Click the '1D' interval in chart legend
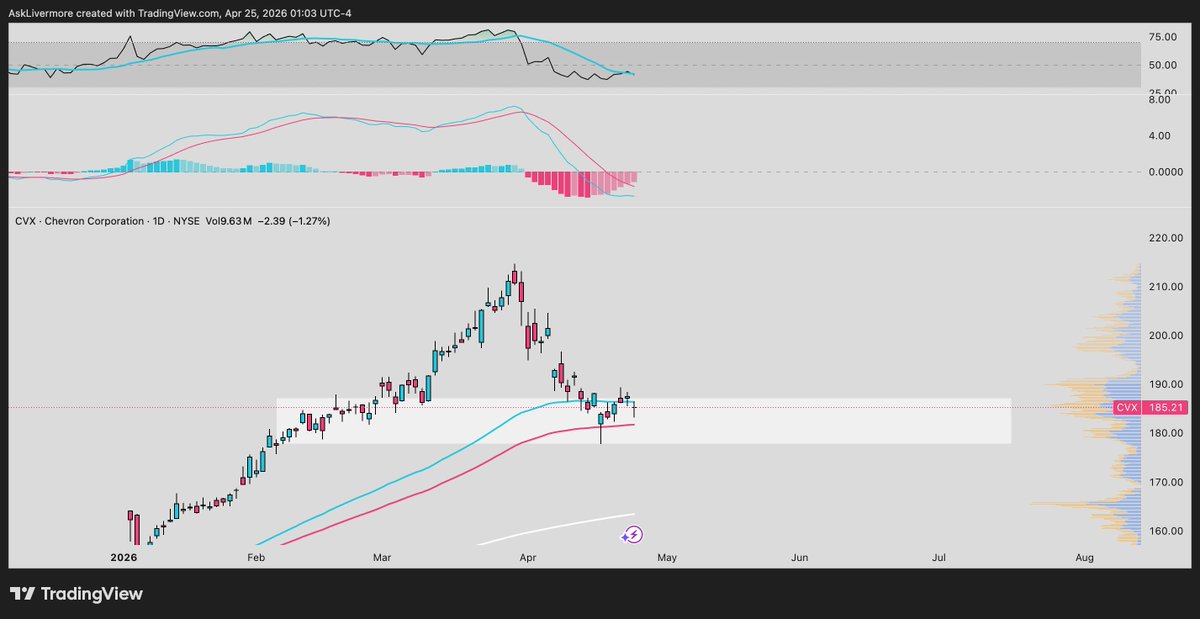This screenshot has width=1200, height=619. (x=160, y=220)
